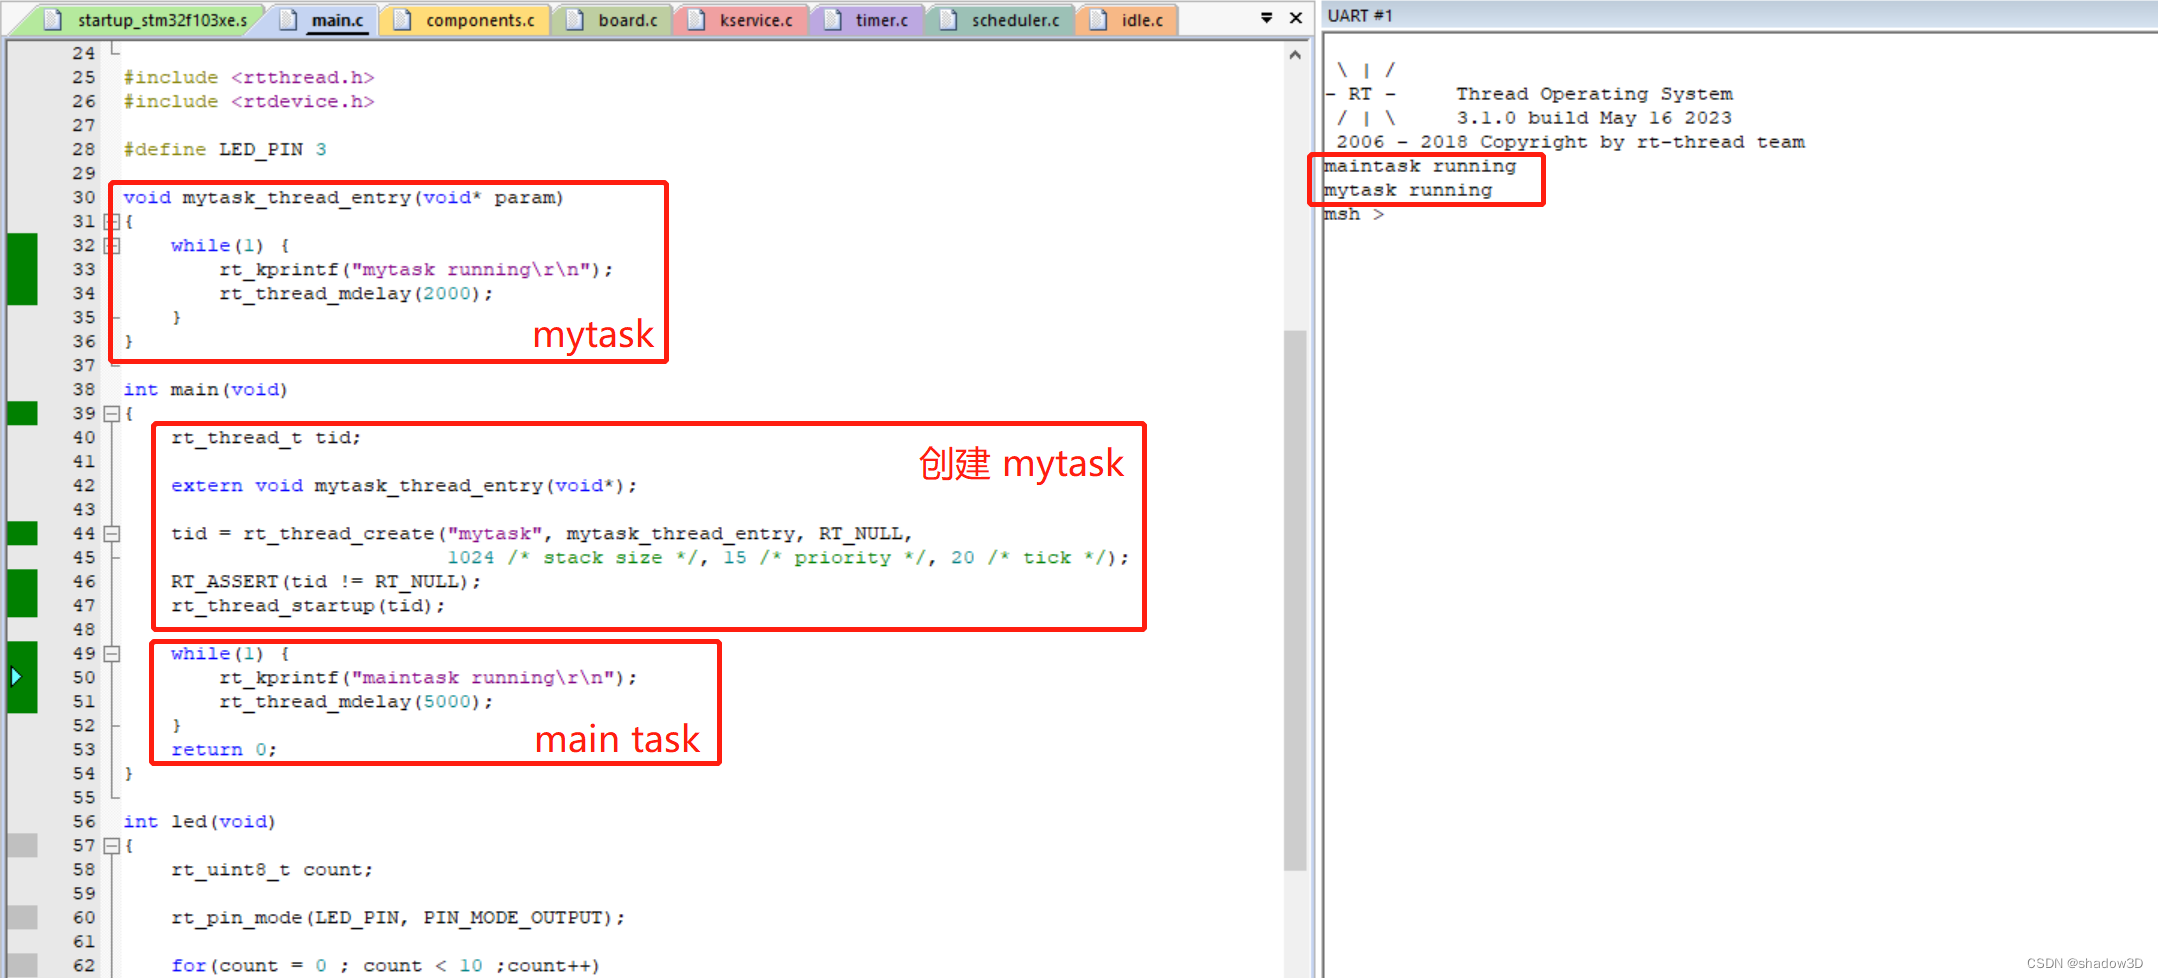The width and height of the screenshot is (2158, 978).
Task: Open the scheduler.c tab
Action: [1002, 20]
